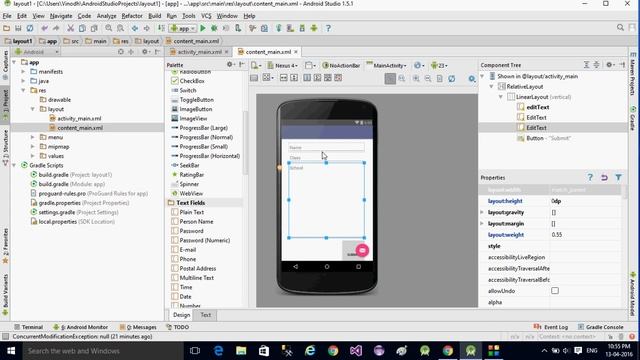Click the Debug app bug icon

(x=214, y=28)
